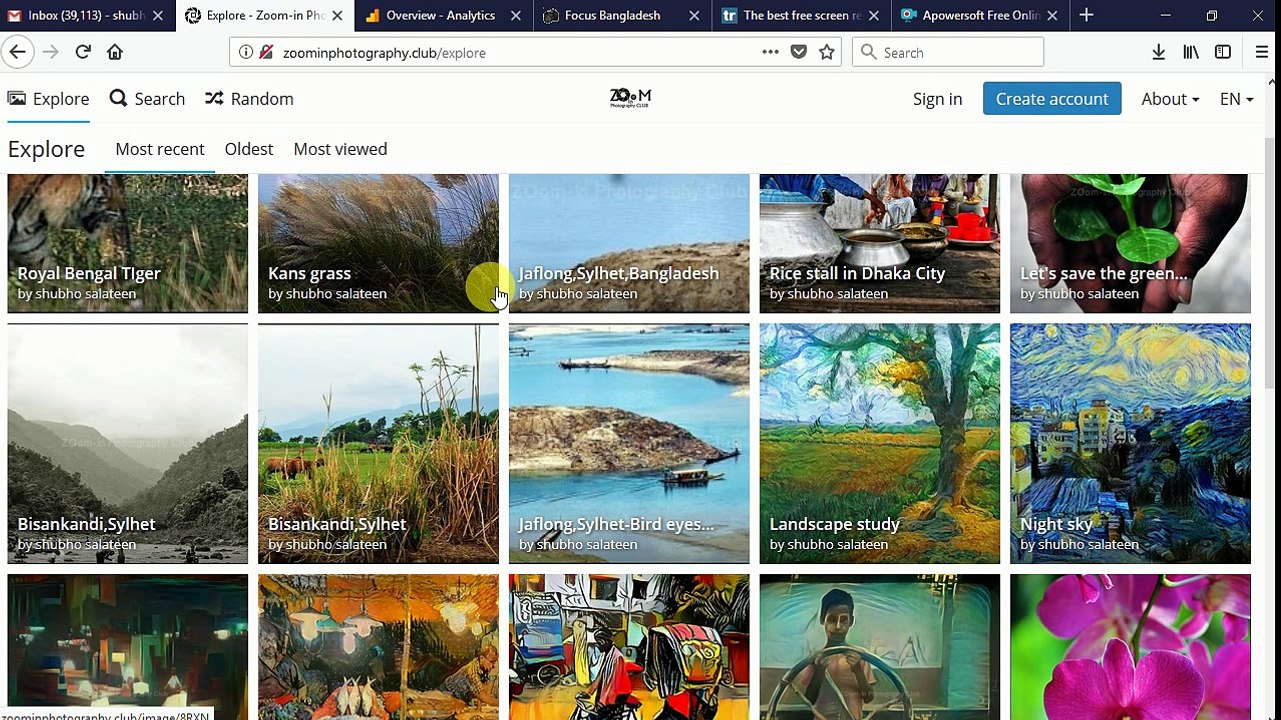Open the Landscape study image

(880, 443)
